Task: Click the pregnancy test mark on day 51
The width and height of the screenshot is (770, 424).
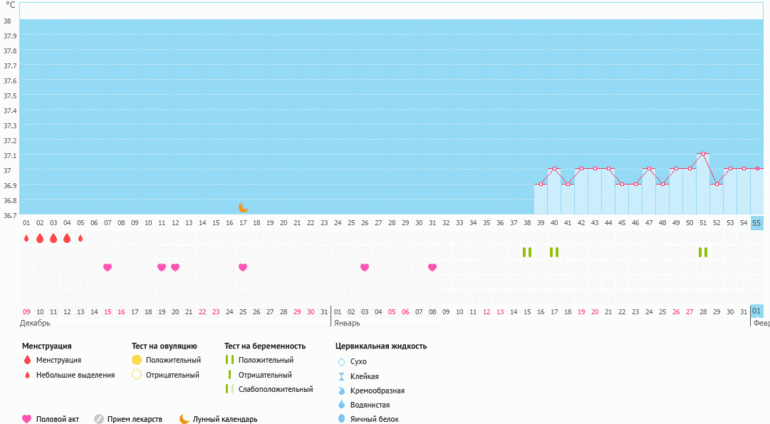Action: (x=703, y=252)
